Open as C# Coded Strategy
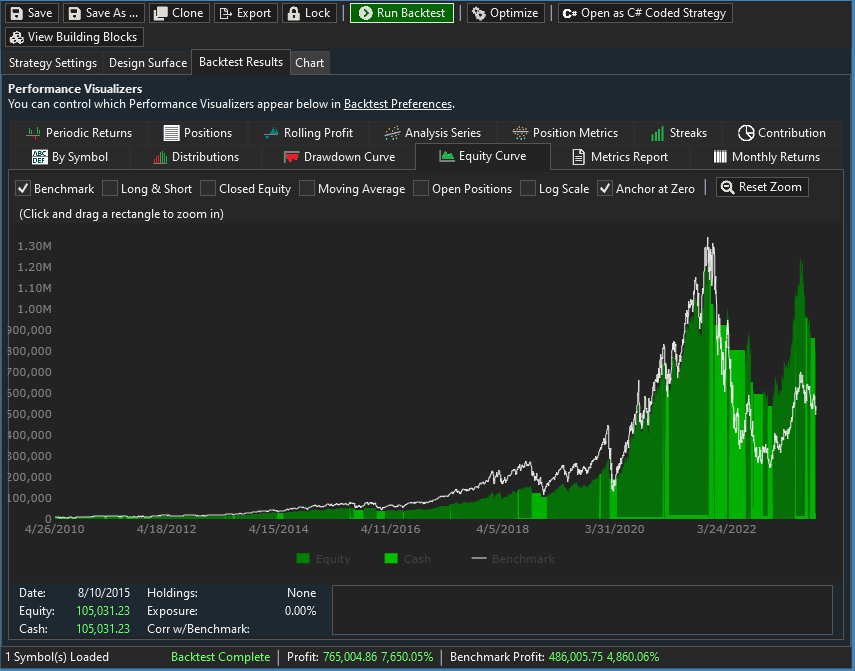The height and width of the screenshot is (671, 855). coord(645,13)
